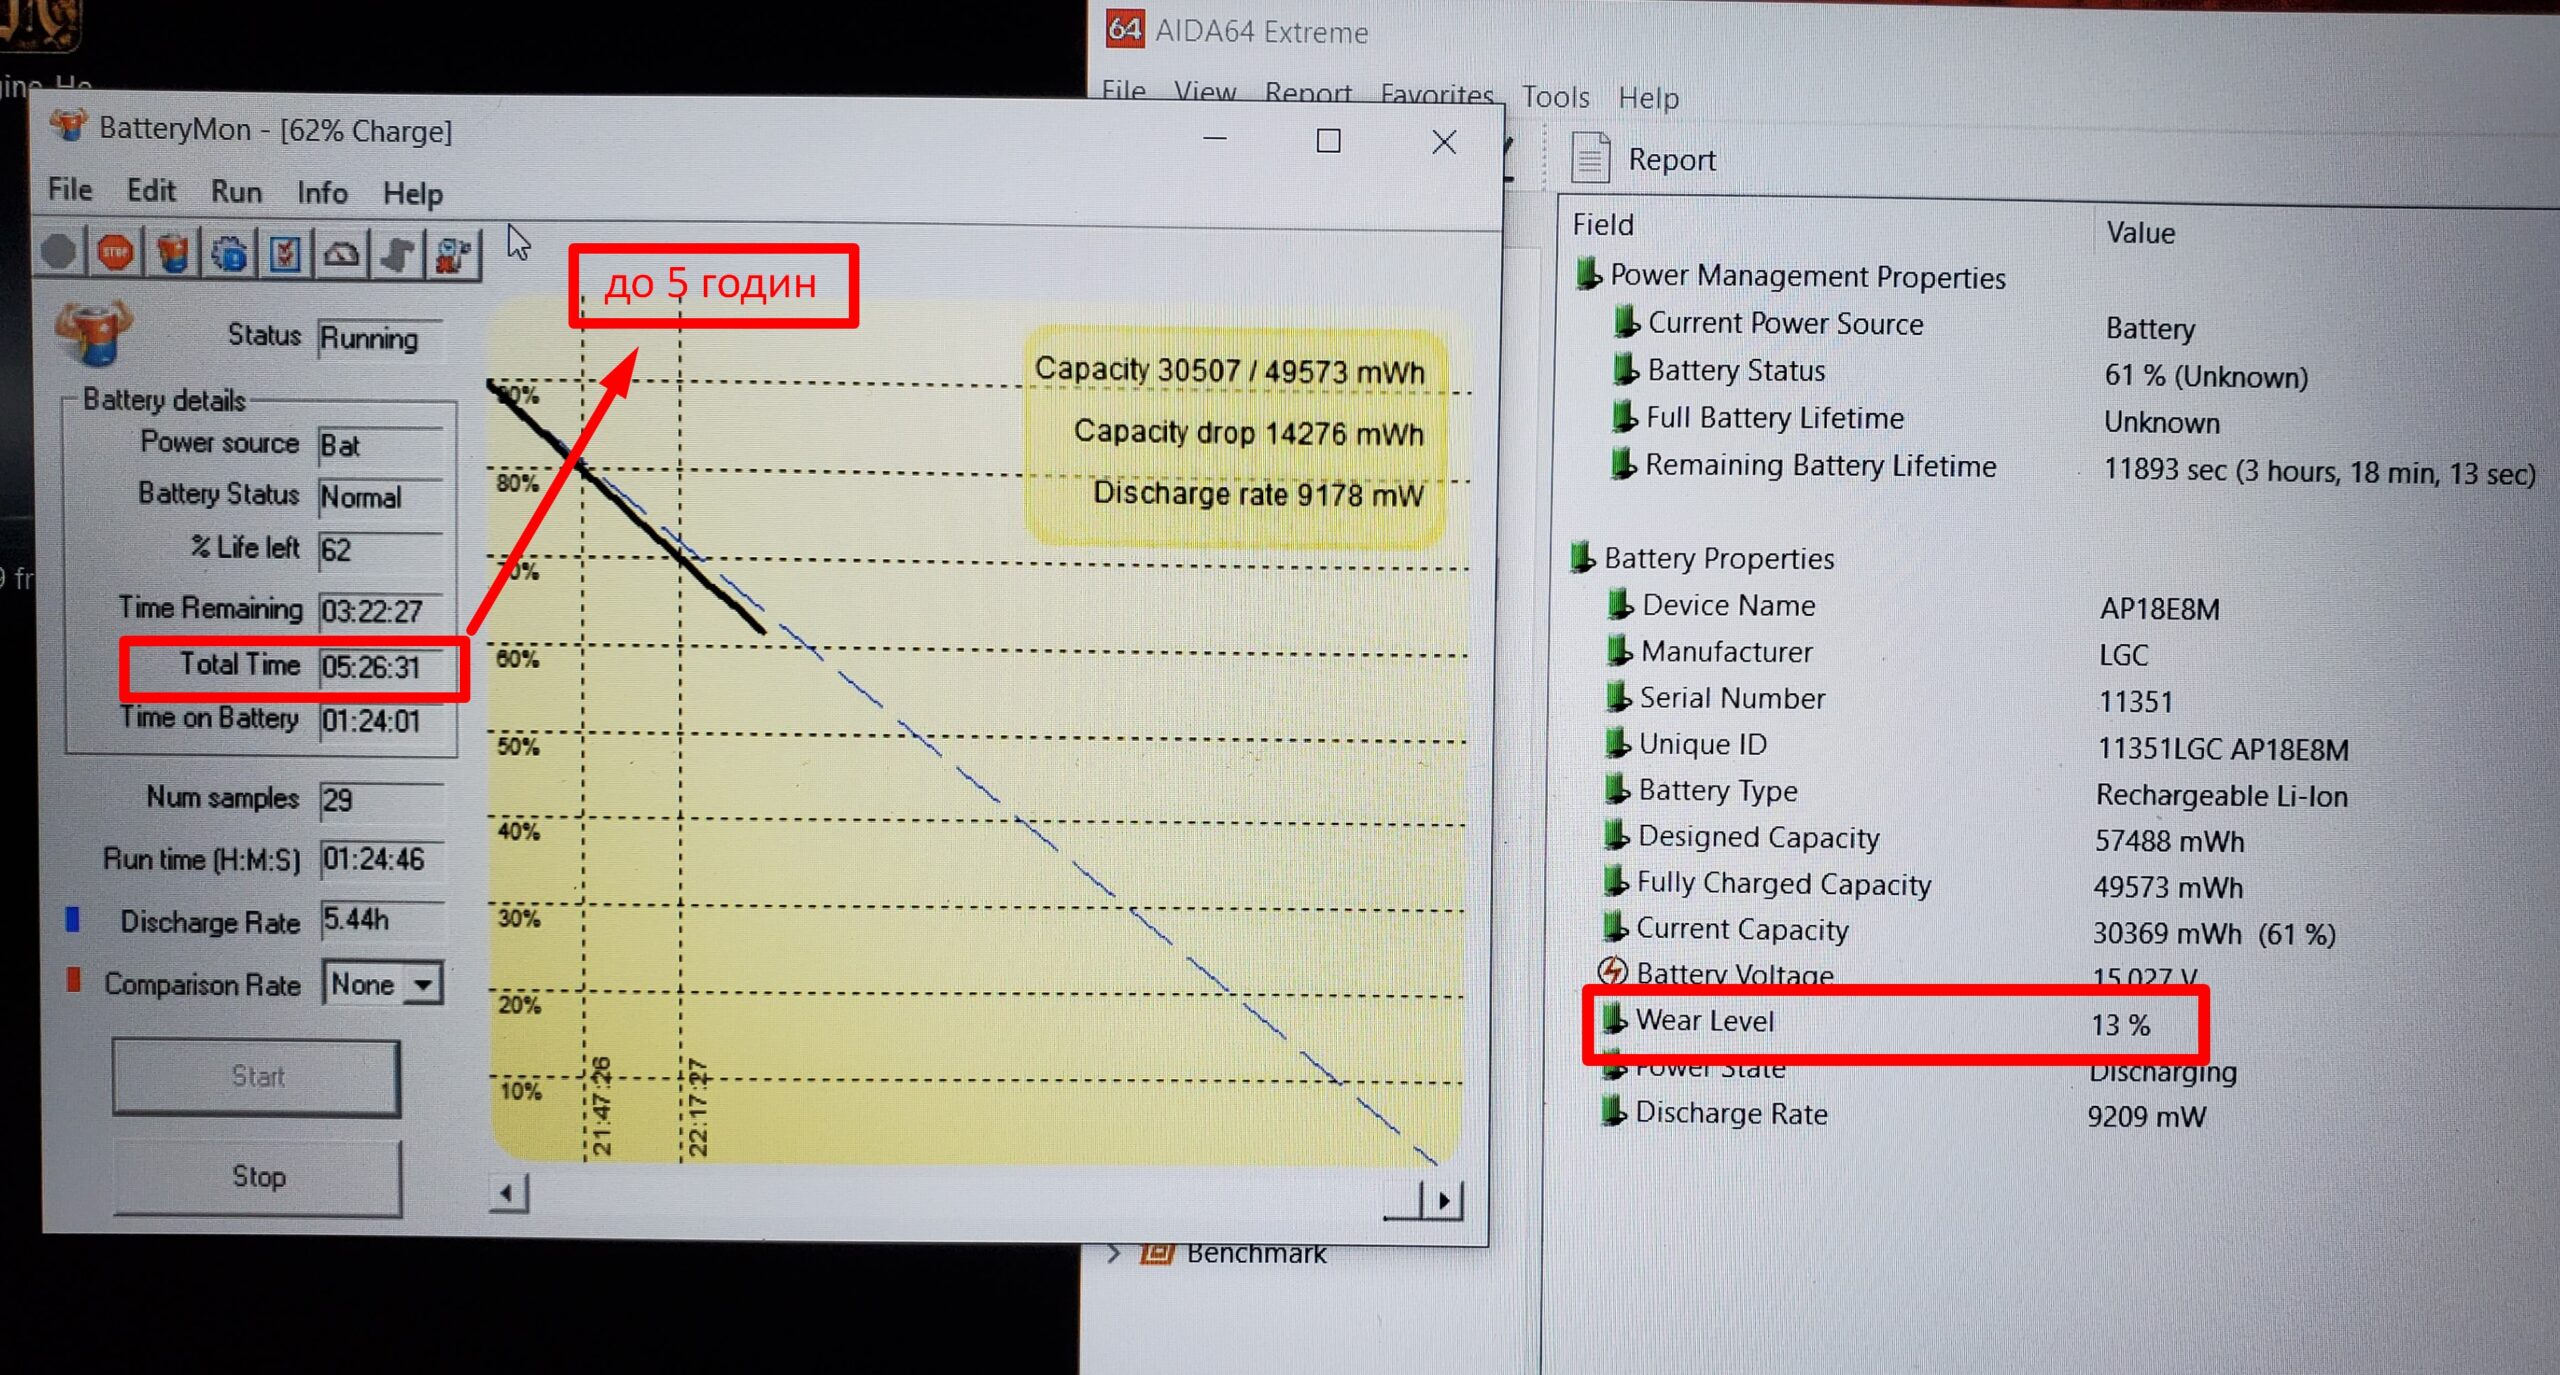
Task: Open the Info menu in BatteryMon
Action: pyautogui.click(x=322, y=192)
